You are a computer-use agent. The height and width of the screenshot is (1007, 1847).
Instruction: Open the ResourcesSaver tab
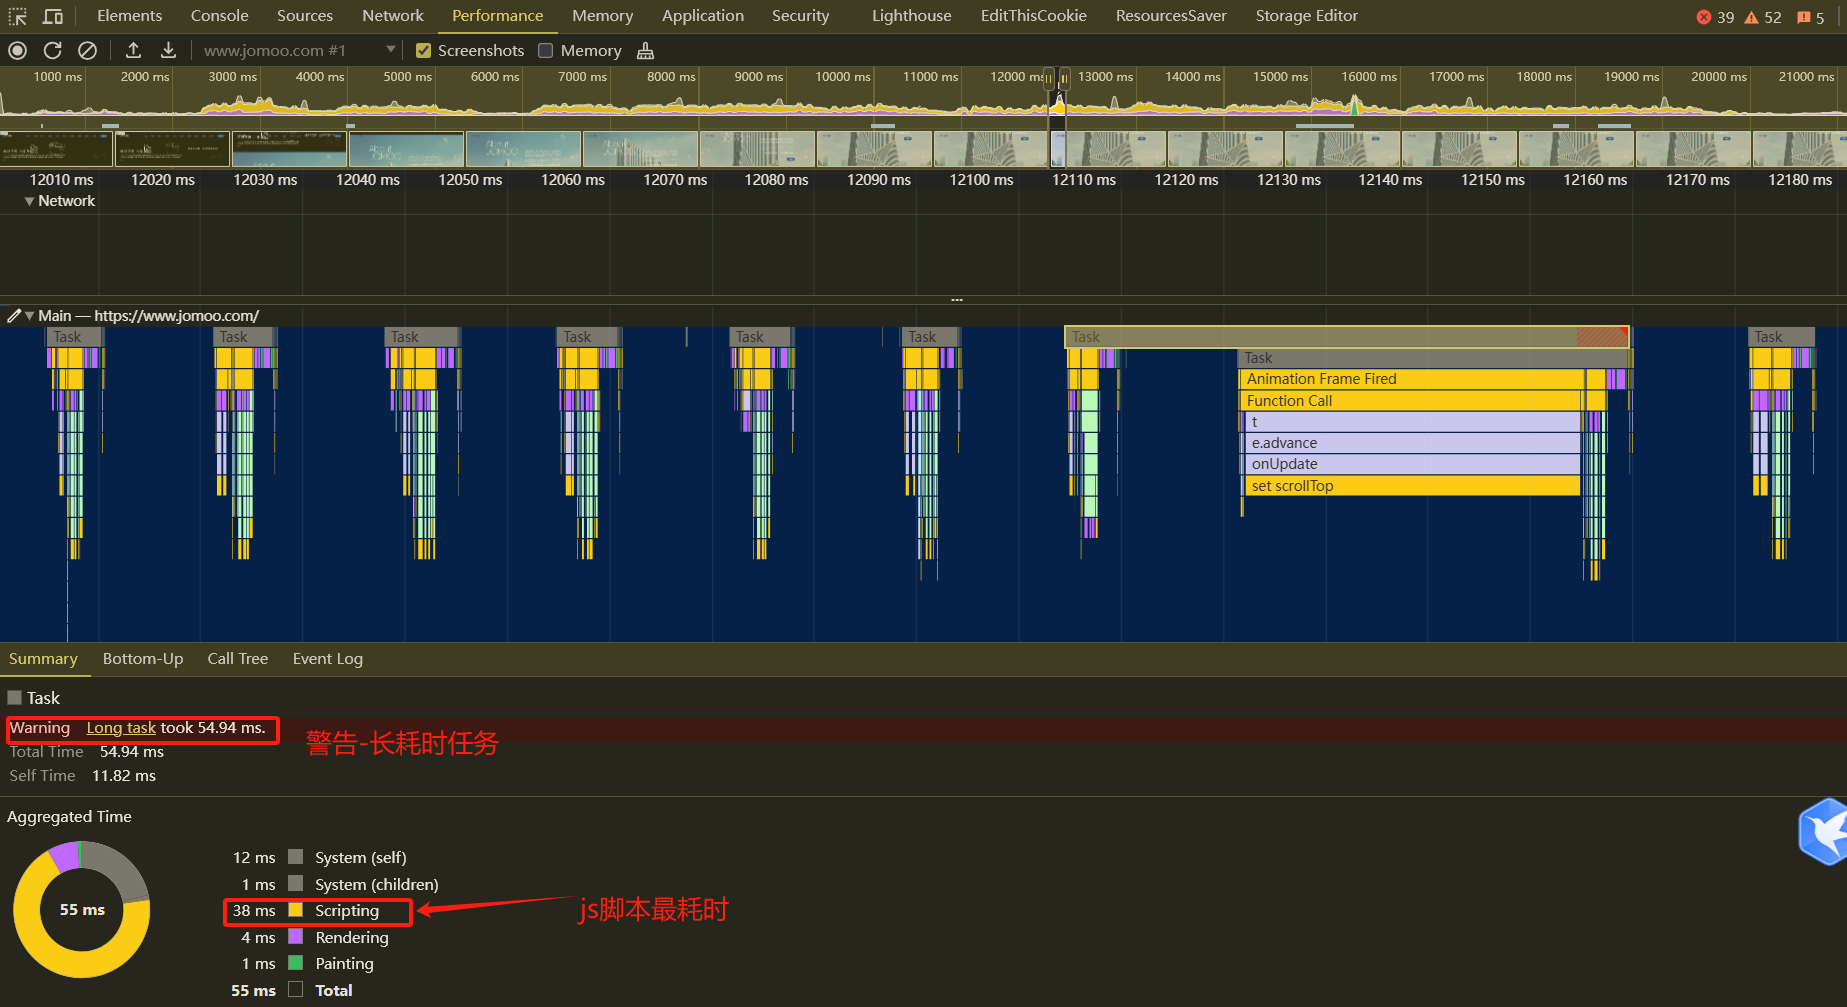tap(1171, 16)
